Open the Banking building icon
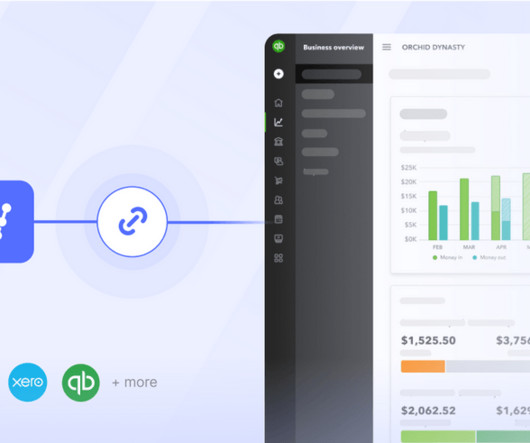Screen dimensions: 530x443 click(x=279, y=141)
